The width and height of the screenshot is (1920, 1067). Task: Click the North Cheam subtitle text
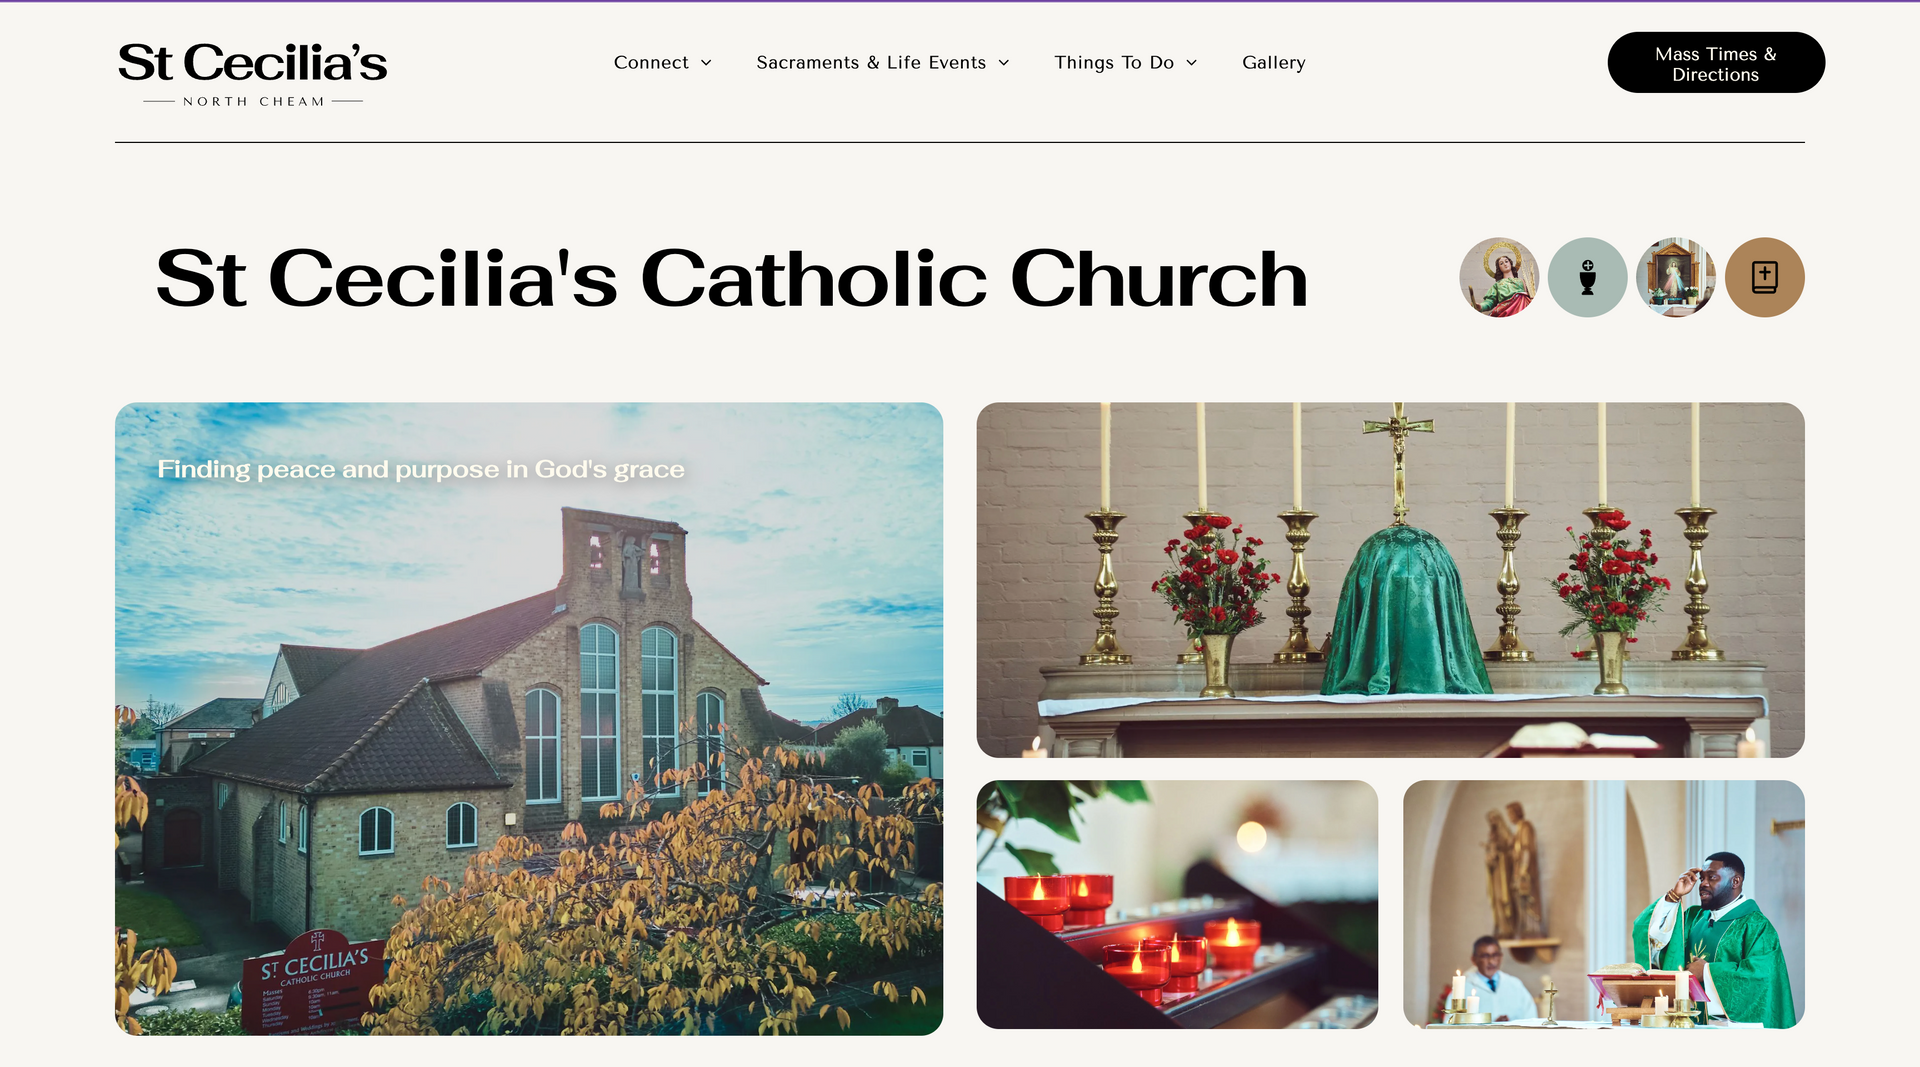[253, 102]
